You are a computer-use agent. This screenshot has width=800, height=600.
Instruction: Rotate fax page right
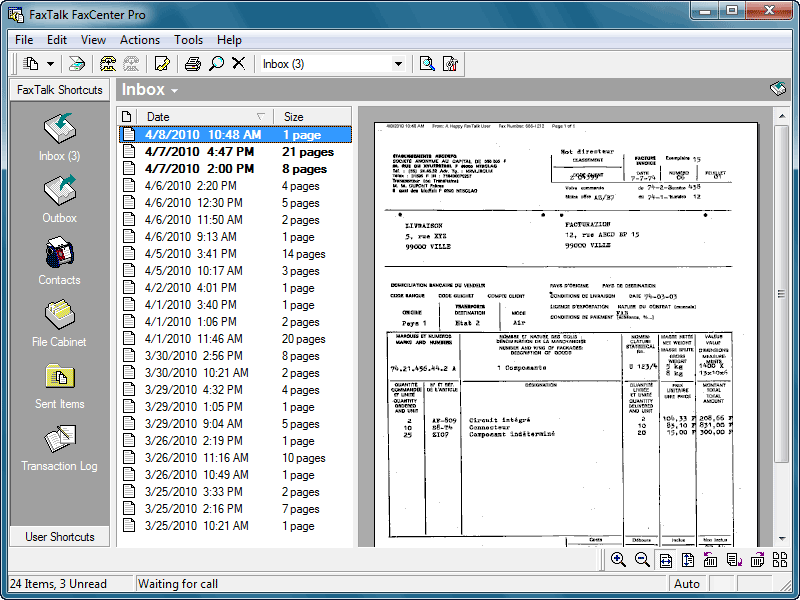tap(757, 560)
